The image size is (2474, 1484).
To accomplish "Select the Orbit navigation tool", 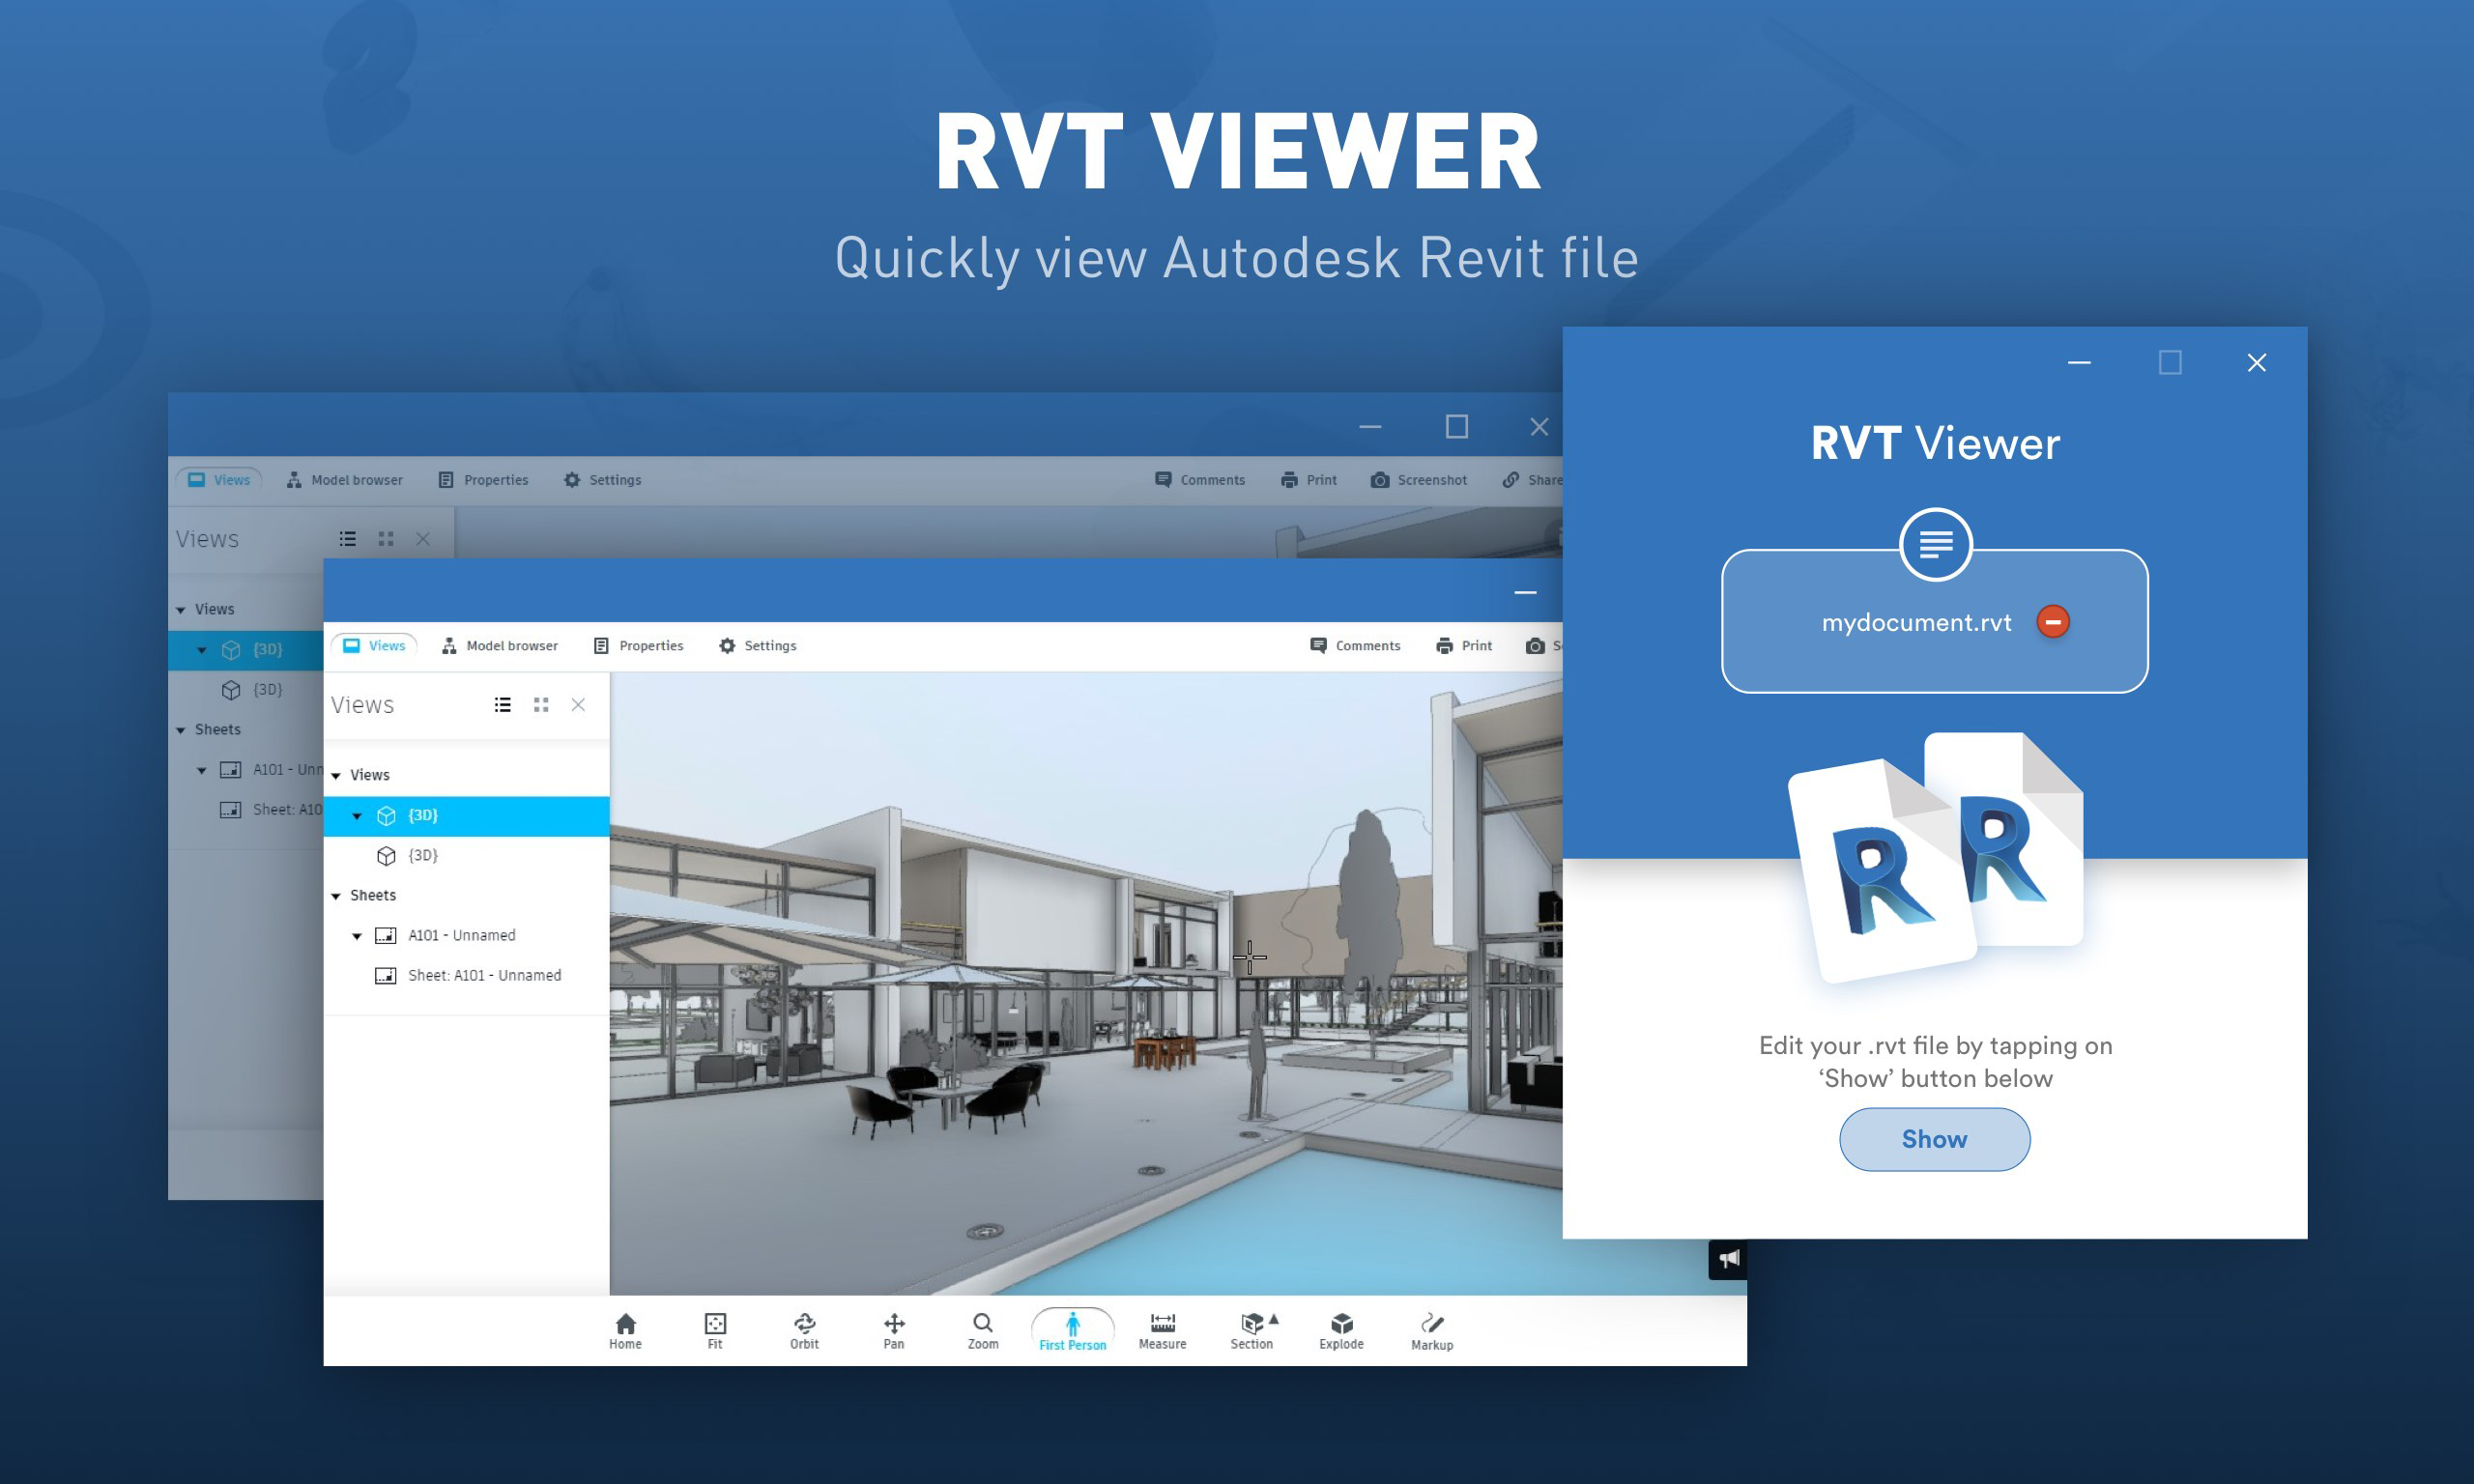I will pyautogui.click(x=803, y=1330).
